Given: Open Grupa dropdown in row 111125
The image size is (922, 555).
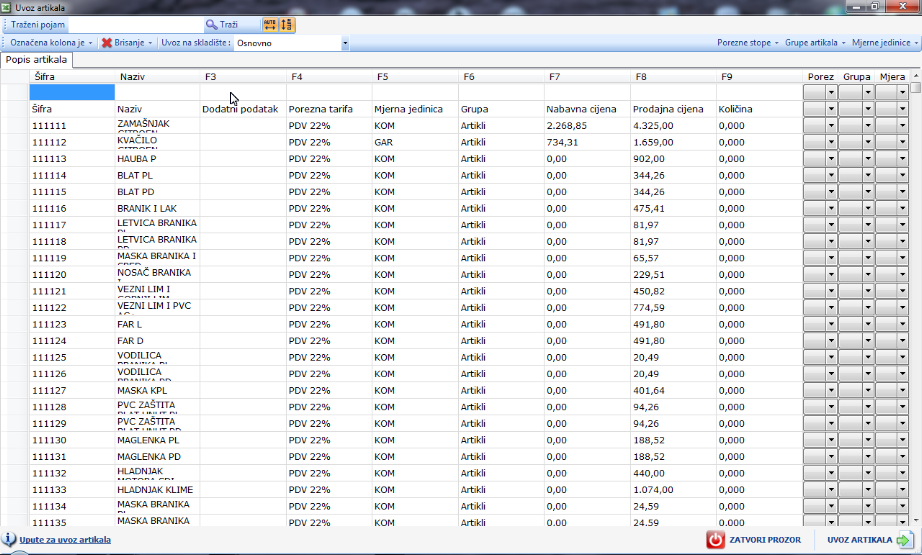Looking at the screenshot, I should pyautogui.click(x=867, y=357).
